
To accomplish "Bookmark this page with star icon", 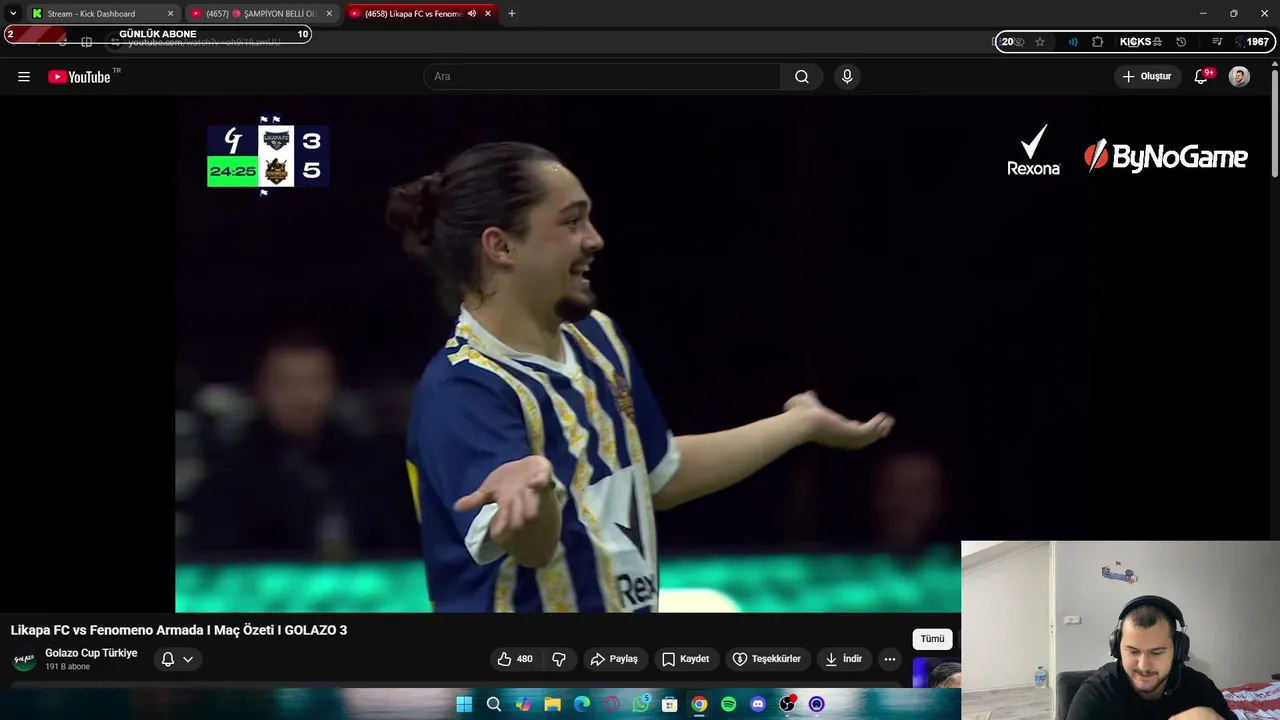I will click(x=1040, y=42).
